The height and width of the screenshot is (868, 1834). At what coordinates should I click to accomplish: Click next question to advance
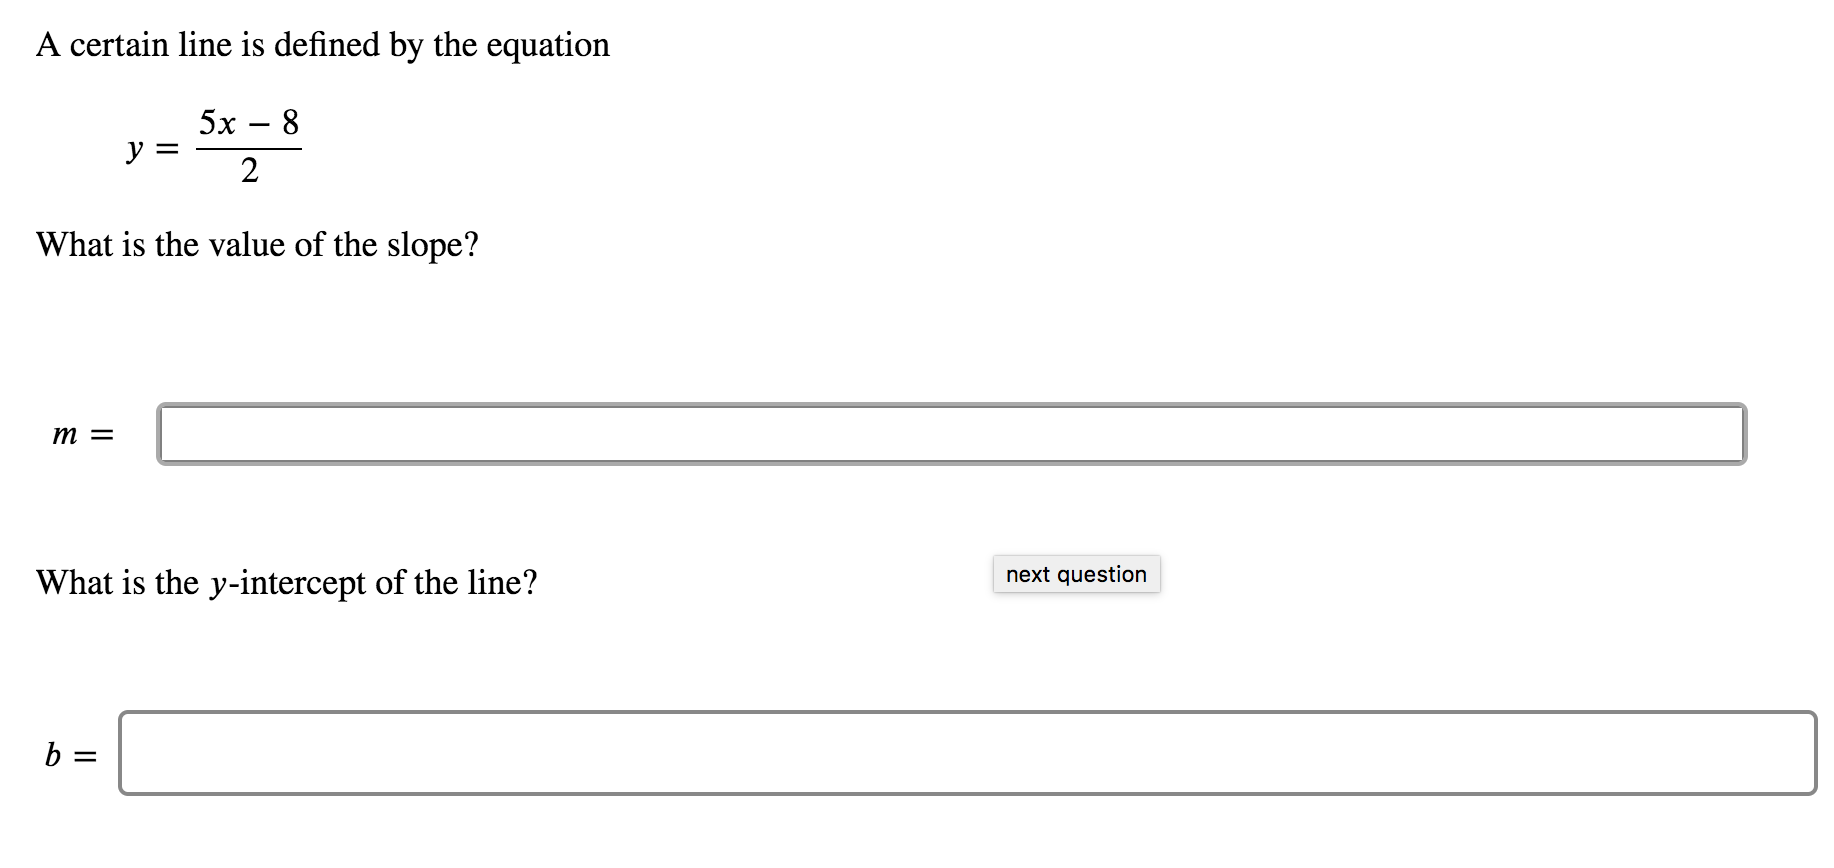[1075, 574]
